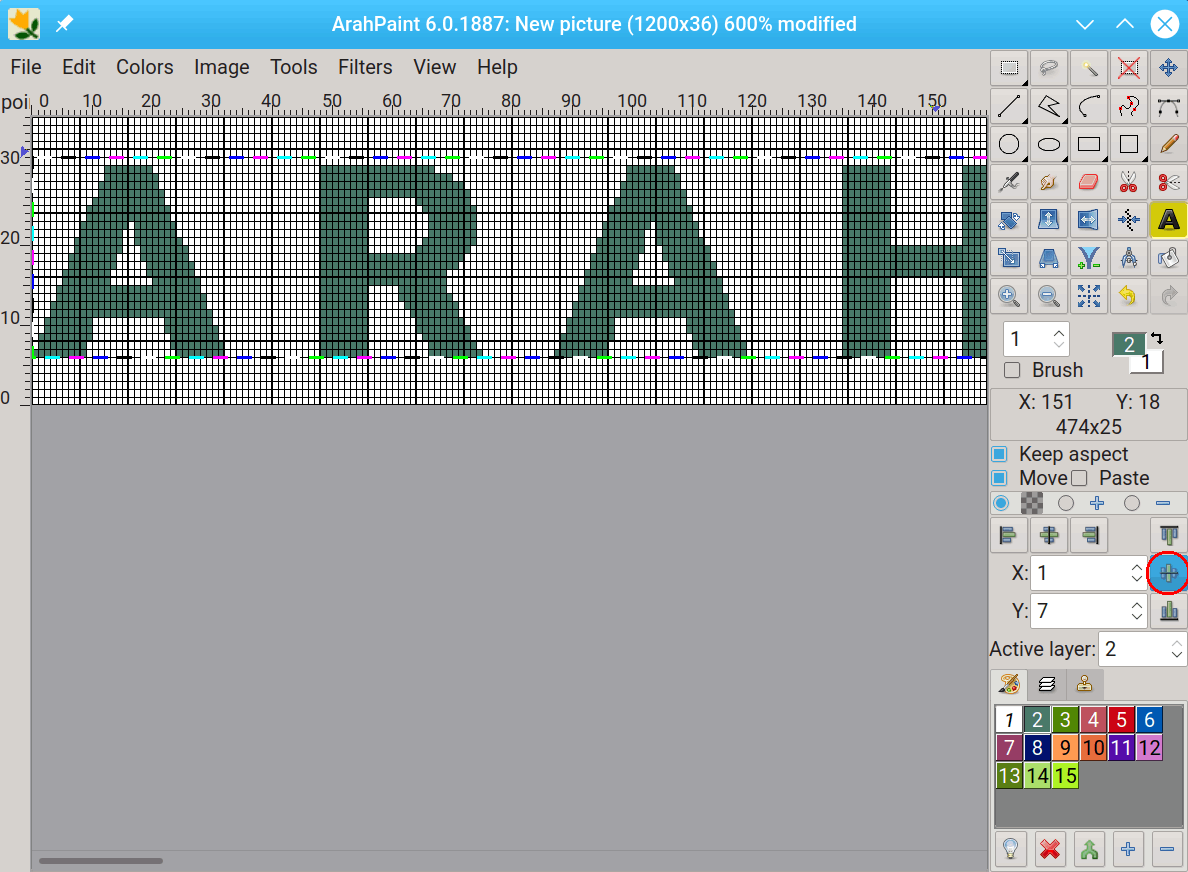Click the perspective transform icon
1188x872 pixels.
1049,258
